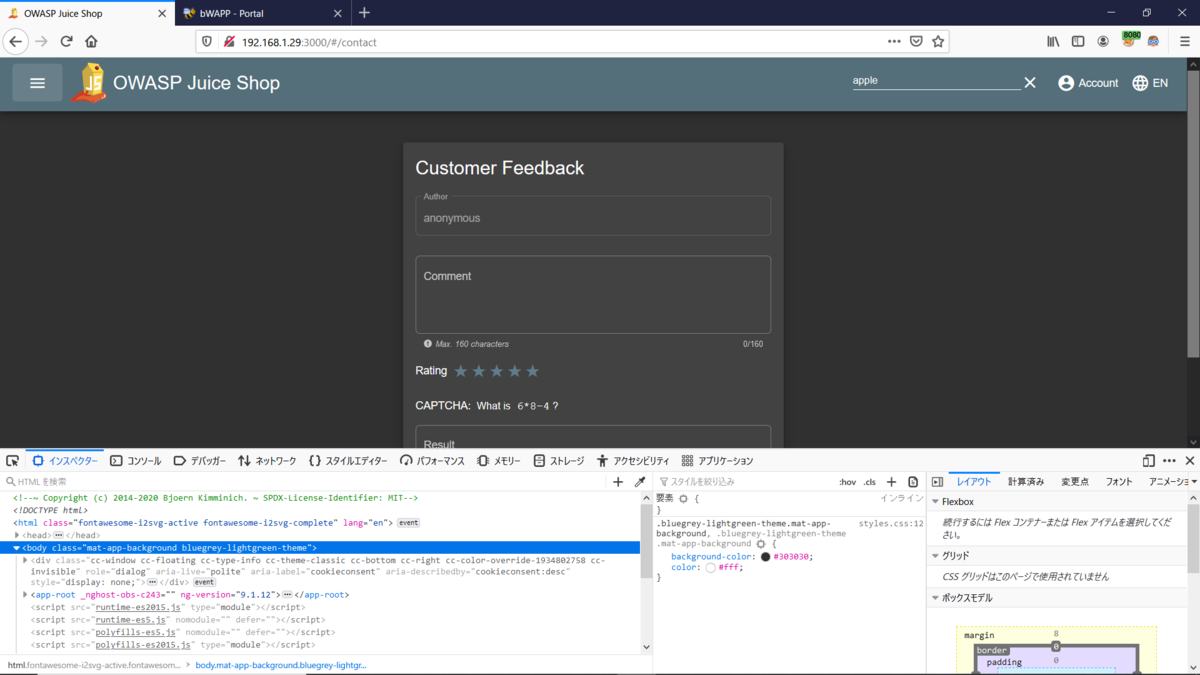This screenshot has height=675, width=1200.
Task: Focus the HTML search field in inspector
Action: [305, 482]
